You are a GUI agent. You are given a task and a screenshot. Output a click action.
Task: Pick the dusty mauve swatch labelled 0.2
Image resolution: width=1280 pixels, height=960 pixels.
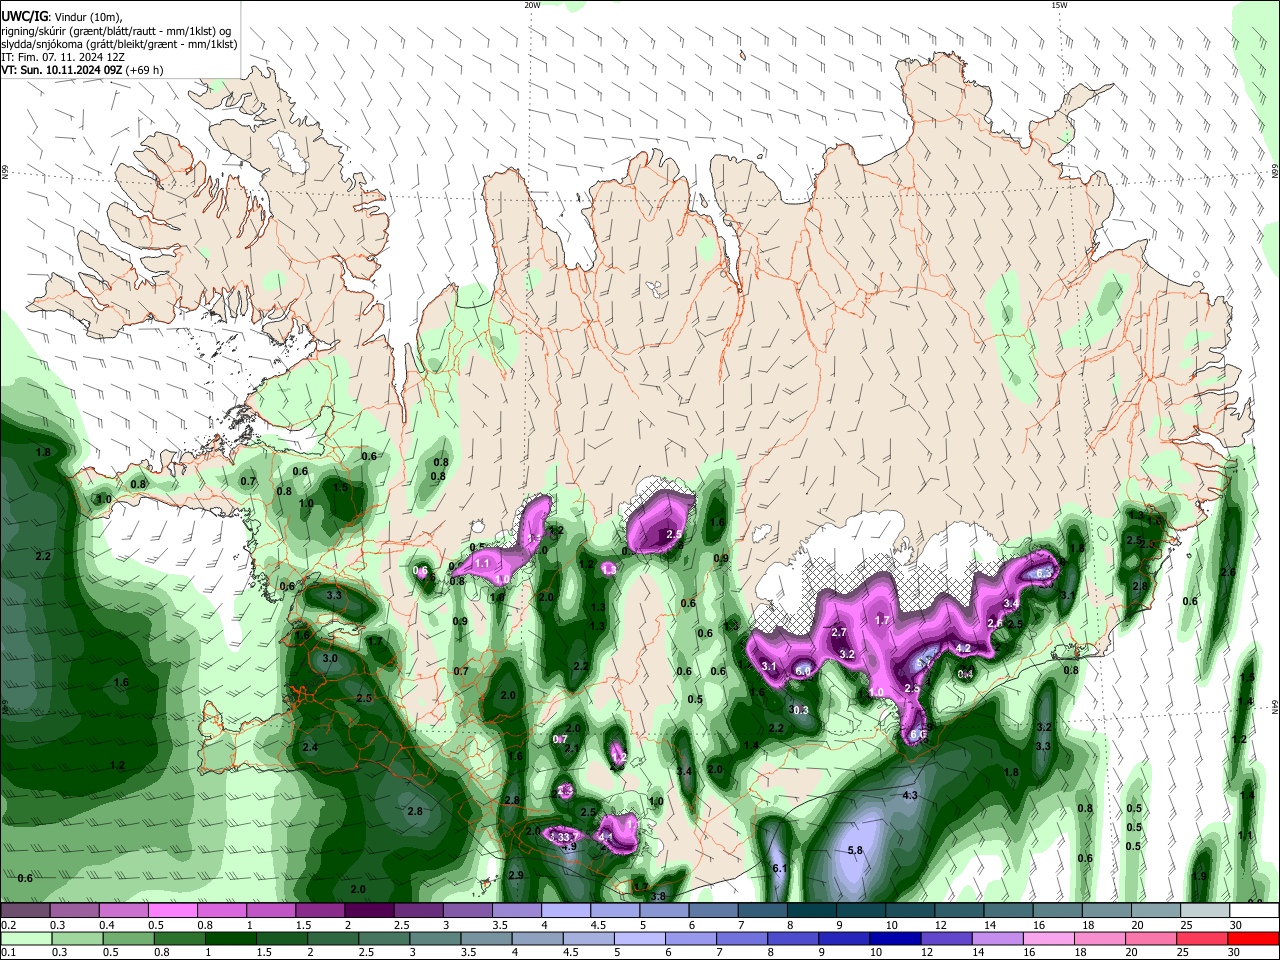tap(24, 911)
